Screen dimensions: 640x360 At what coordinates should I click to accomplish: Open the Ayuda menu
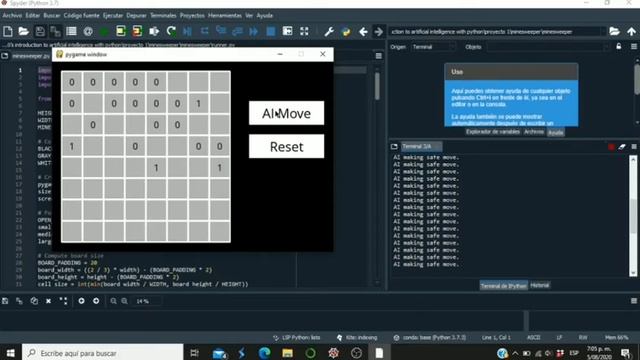tap(264, 16)
